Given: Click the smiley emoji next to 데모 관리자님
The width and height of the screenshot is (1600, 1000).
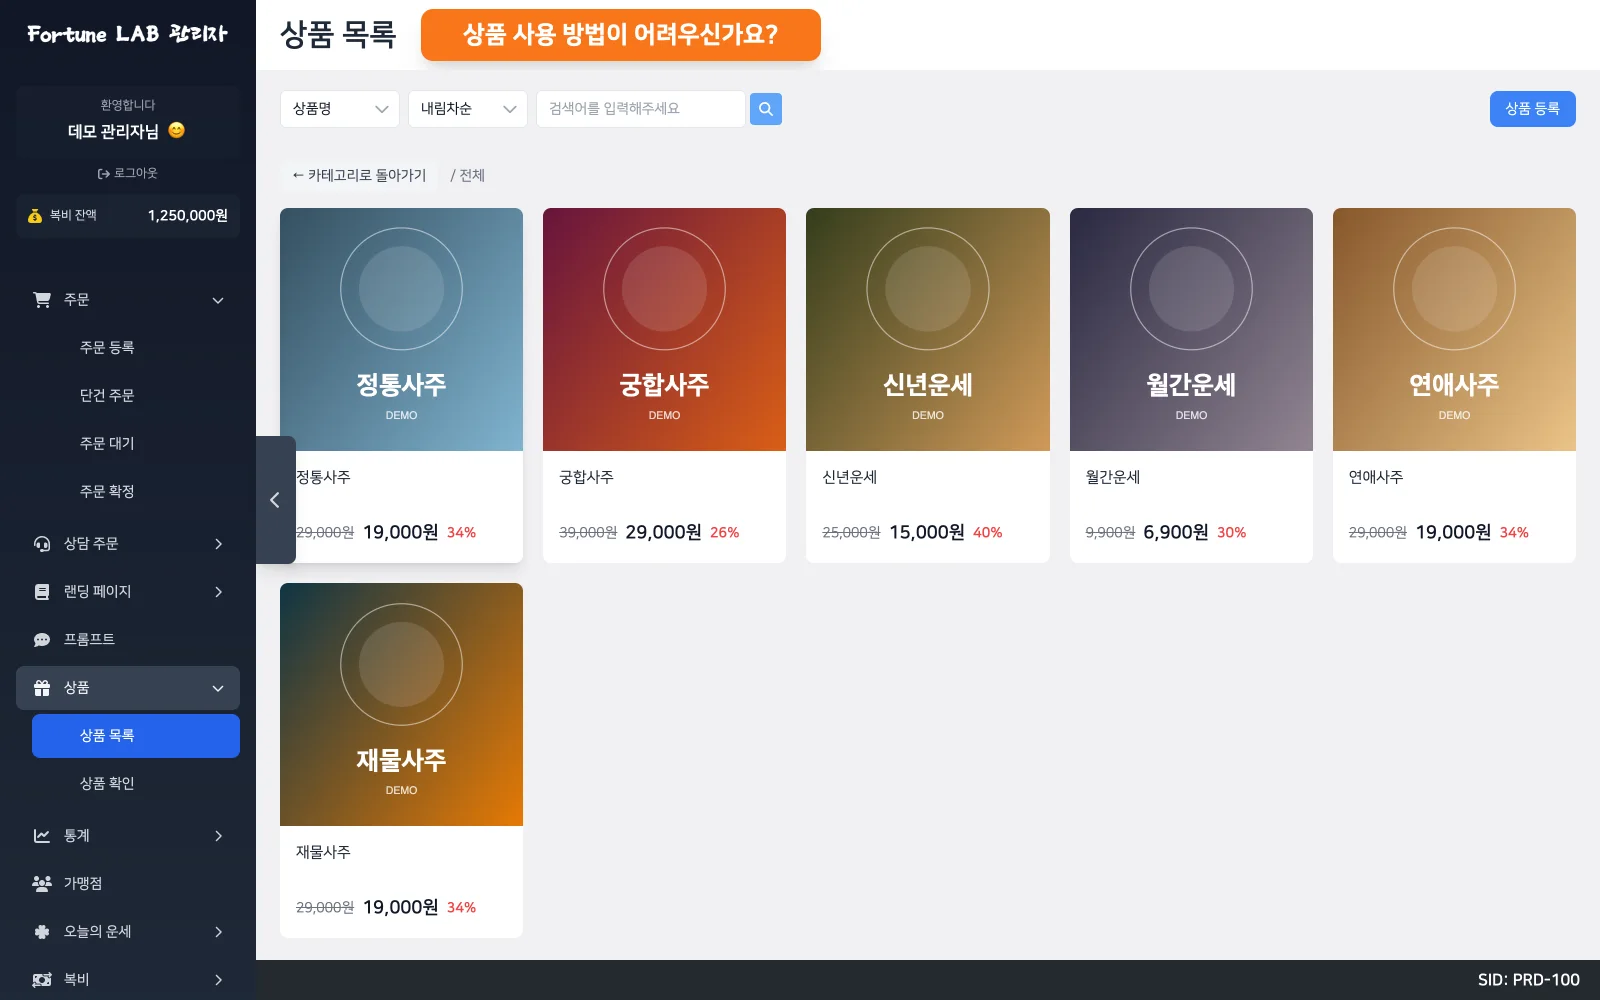Looking at the screenshot, I should click(x=177, y=130).
